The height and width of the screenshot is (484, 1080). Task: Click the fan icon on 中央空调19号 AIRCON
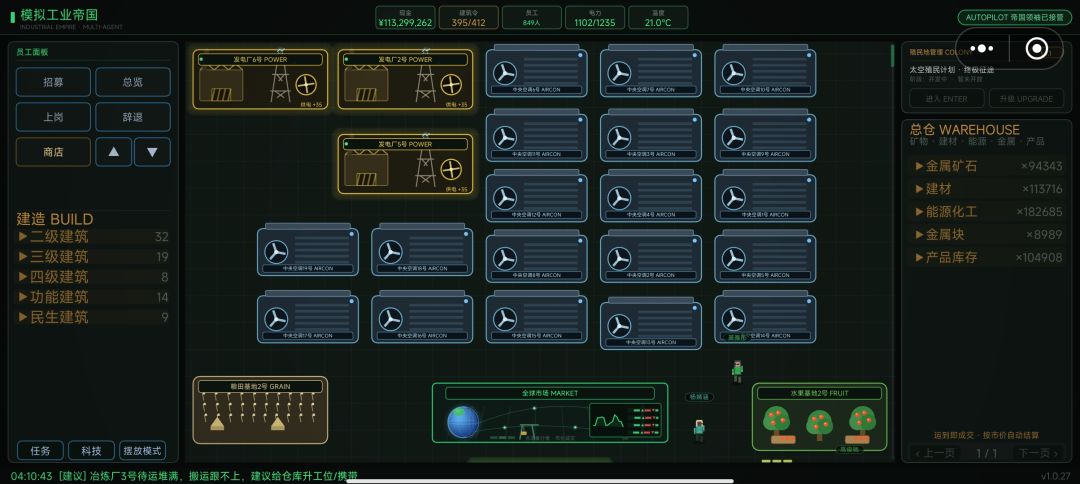pyautogui.click(x=276, y=252)
